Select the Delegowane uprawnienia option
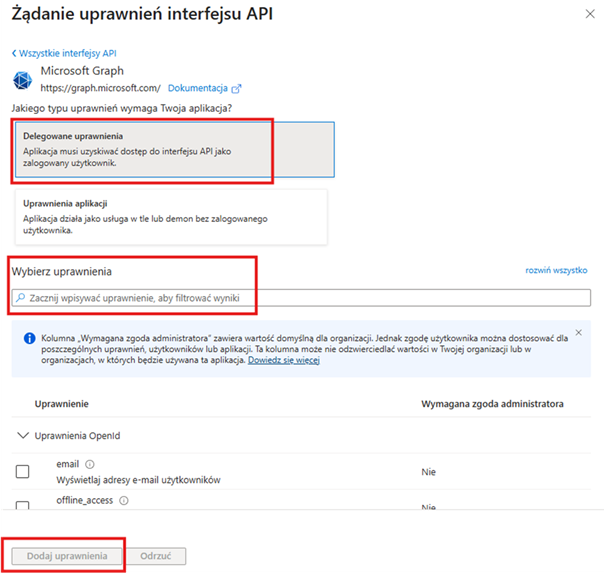604x573 pixels. pos(173,149)
